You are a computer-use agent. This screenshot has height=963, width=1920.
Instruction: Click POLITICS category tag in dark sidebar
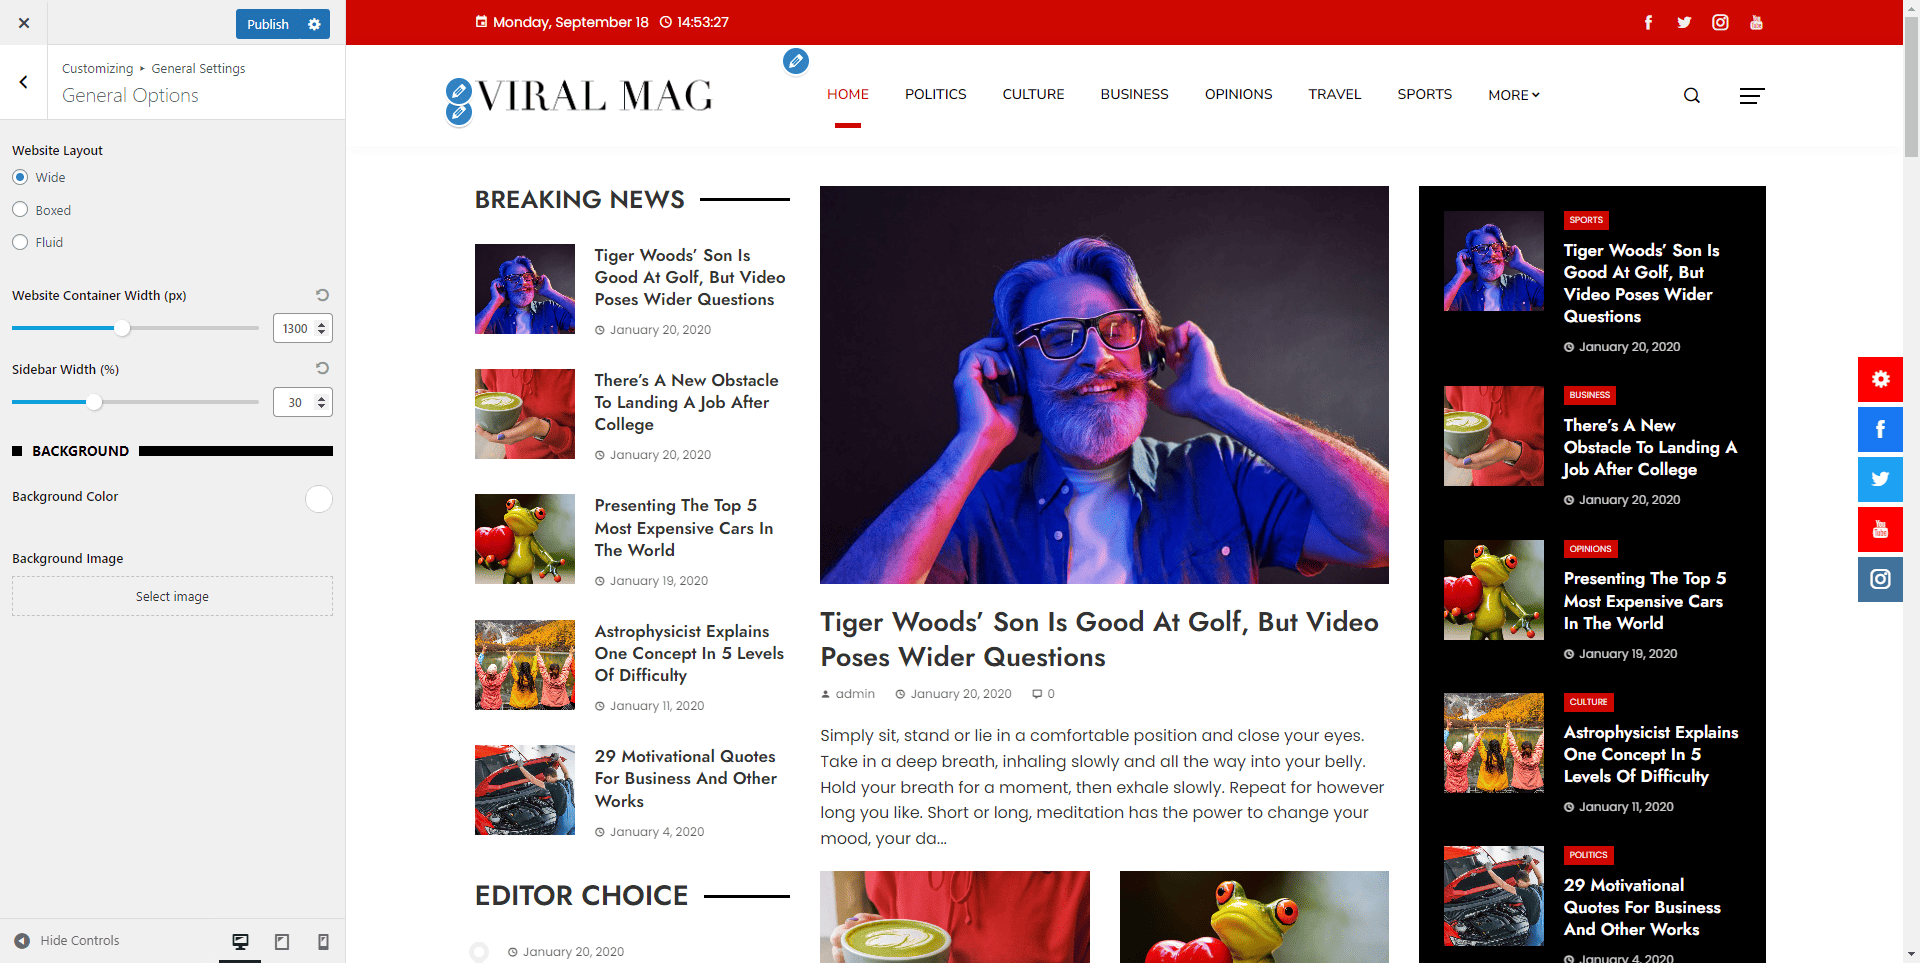[x=1589, y=855]
